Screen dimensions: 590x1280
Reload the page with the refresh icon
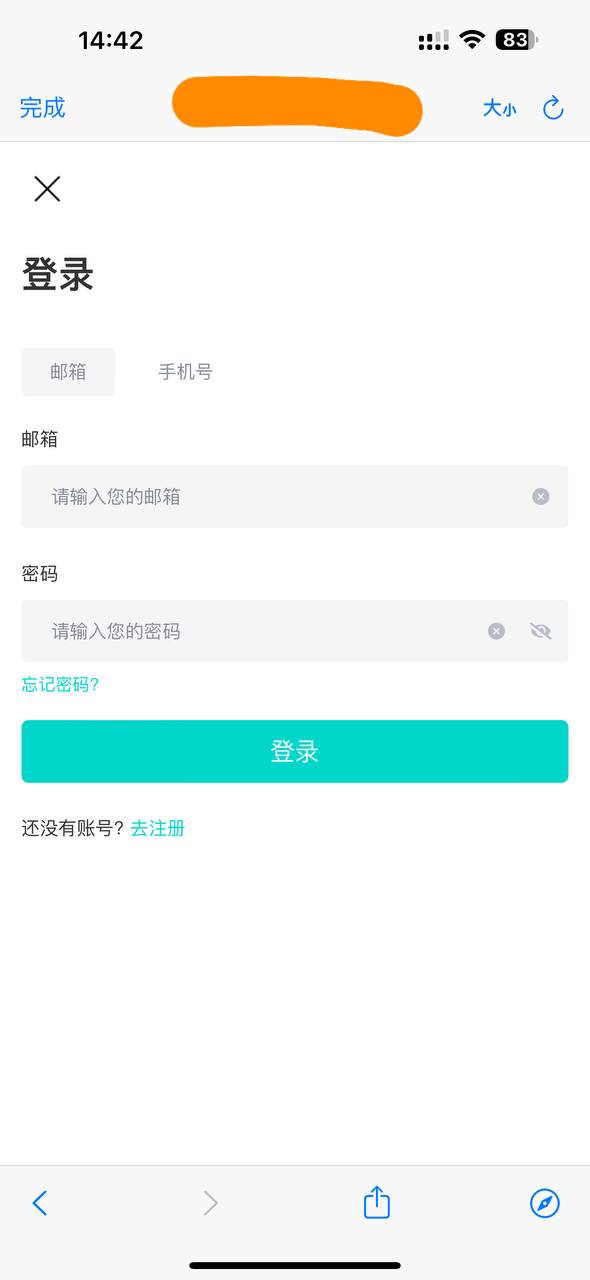(x=554, y=108)
